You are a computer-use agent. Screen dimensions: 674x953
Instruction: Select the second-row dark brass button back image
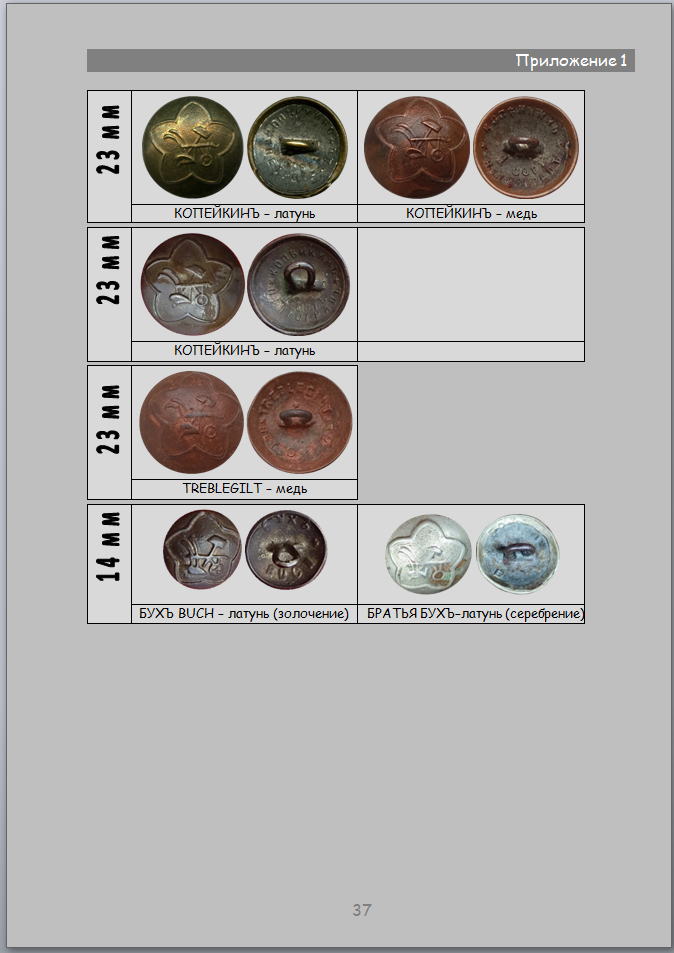(x=298, y=284)
